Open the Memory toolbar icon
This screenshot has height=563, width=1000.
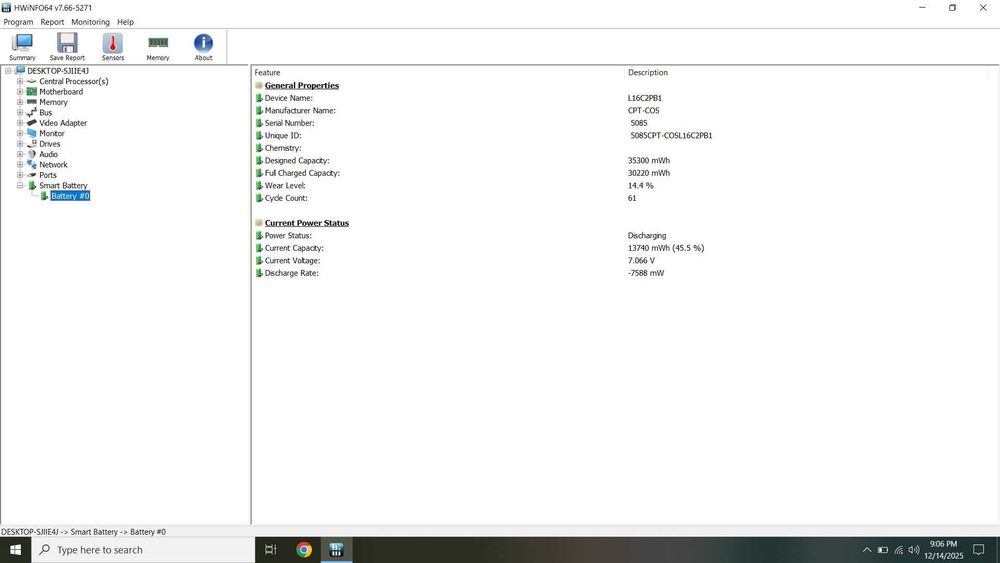[x=158, y=47]
